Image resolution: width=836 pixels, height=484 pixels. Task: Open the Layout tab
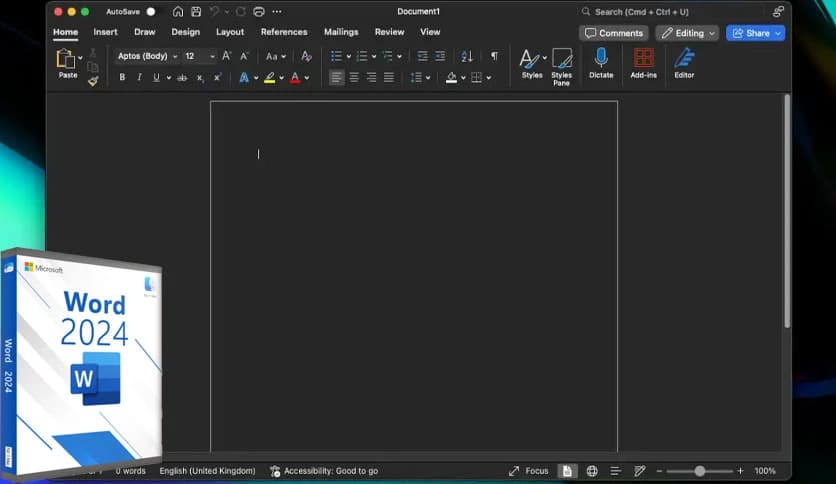coord(230,32)
